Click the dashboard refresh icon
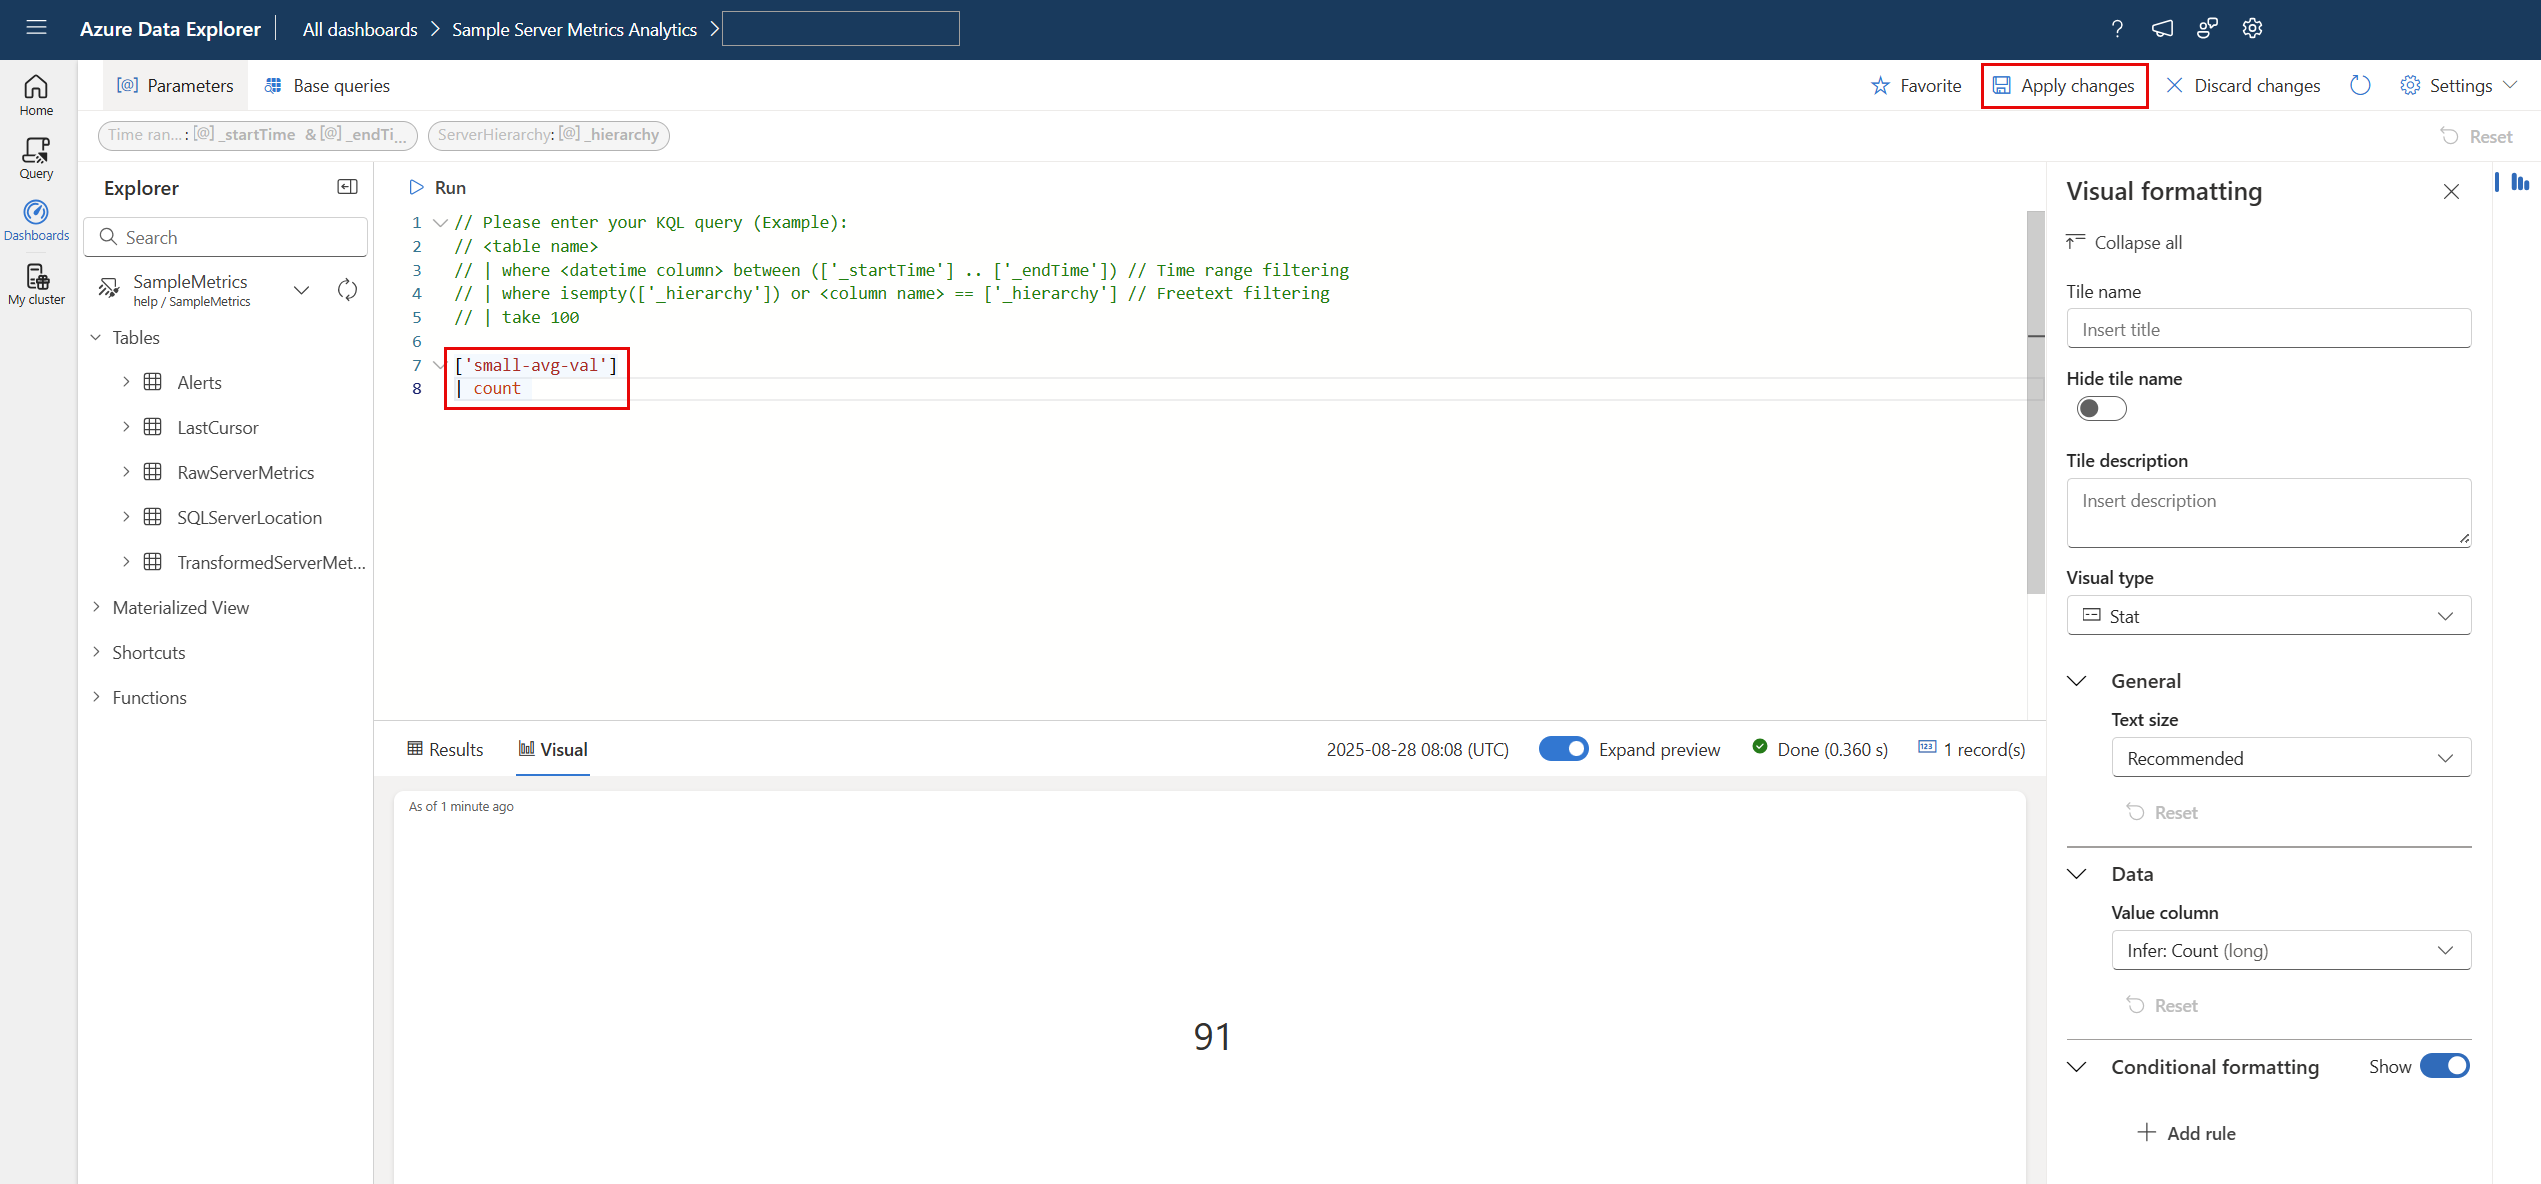The image size is (2541, 1184). [x=2360, y=86]
